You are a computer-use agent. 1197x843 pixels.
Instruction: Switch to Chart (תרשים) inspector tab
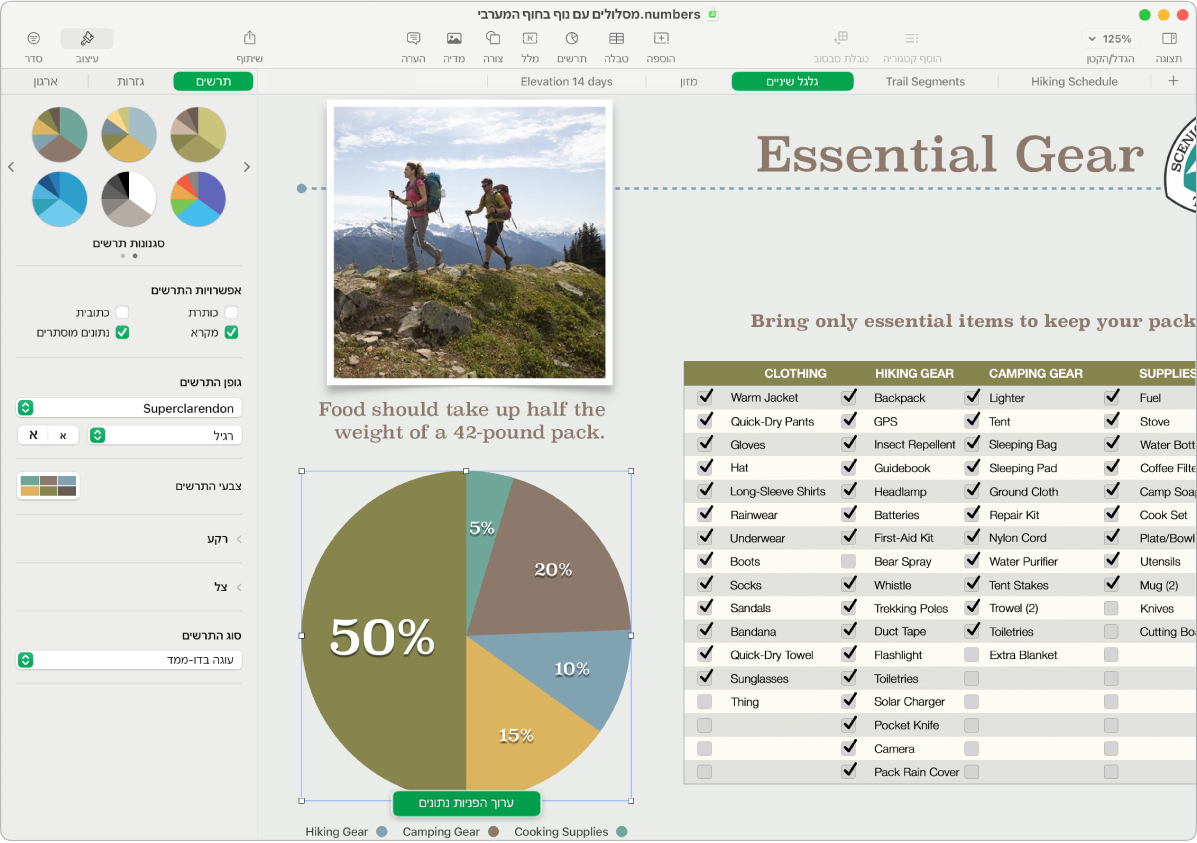tap(213, 81)
